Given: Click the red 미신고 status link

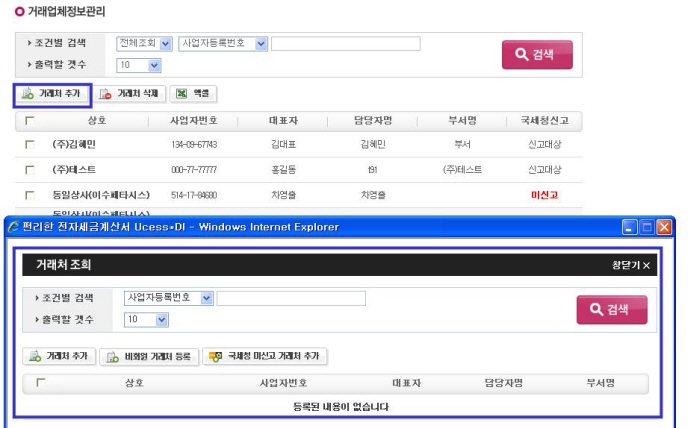Looking at the screenshot, I should click(544, 195).
